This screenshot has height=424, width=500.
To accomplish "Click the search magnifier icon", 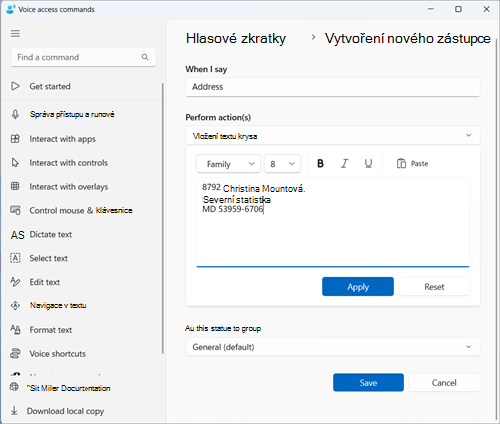I will pyautogui.click(x=145, y=57).
